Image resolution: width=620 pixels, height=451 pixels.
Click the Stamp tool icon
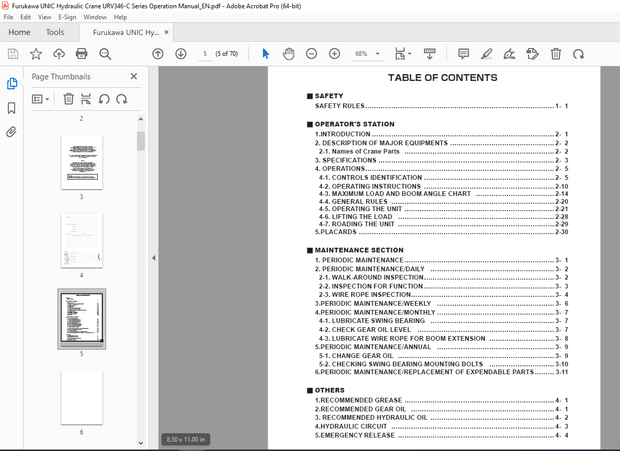(x=532, y=54)
